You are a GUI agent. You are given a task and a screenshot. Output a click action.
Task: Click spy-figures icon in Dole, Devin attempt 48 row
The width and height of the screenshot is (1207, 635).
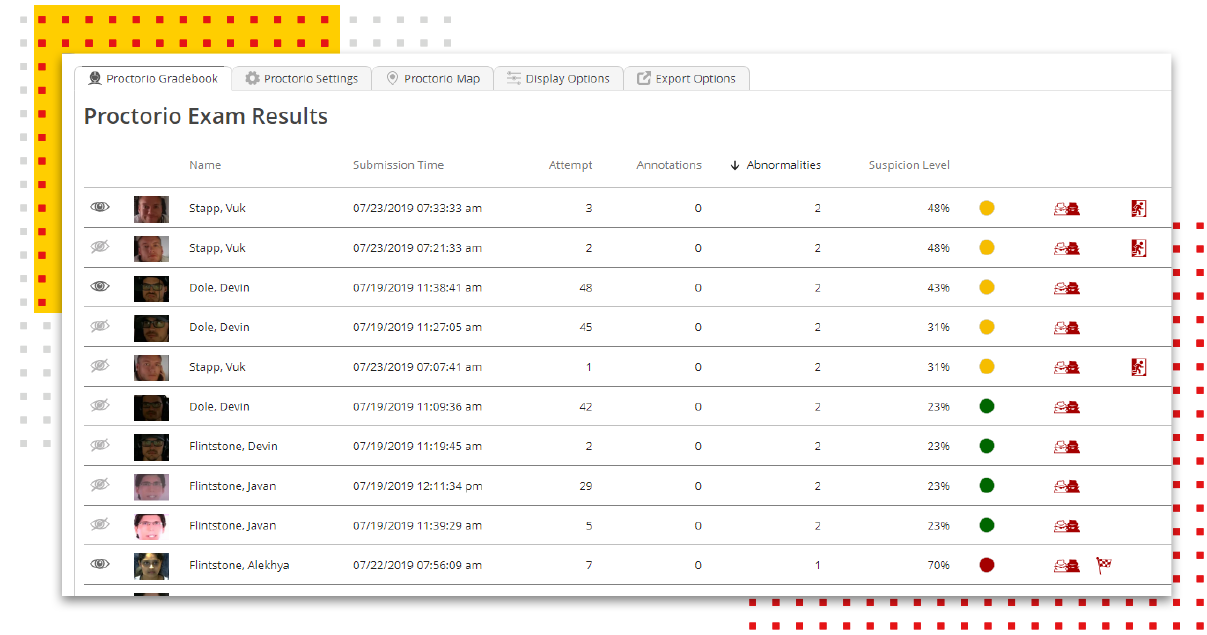click(1066, 288)
